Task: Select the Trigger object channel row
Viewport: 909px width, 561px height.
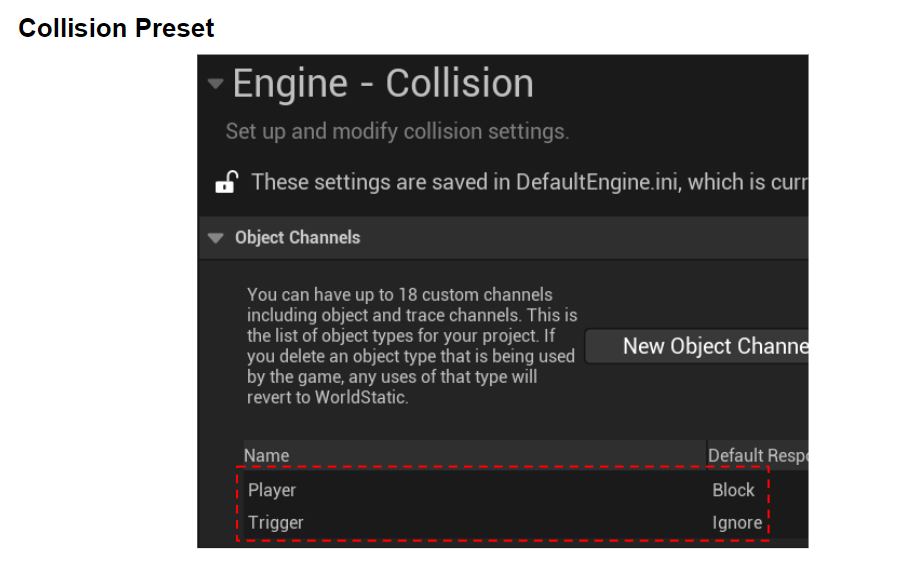Action: (x=276, y=522)
